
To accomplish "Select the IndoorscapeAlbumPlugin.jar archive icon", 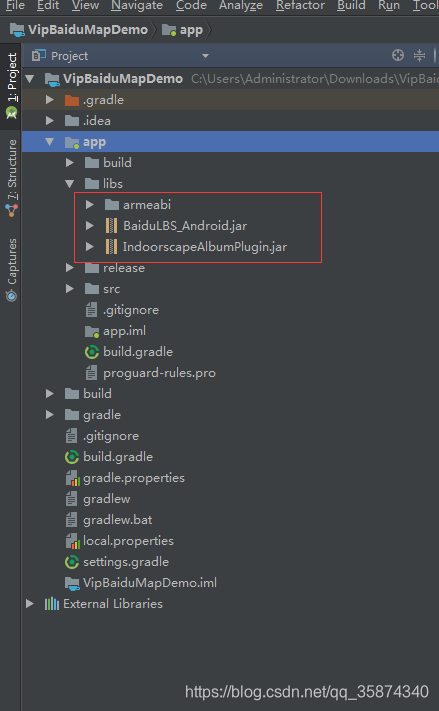I will (111, 247).
